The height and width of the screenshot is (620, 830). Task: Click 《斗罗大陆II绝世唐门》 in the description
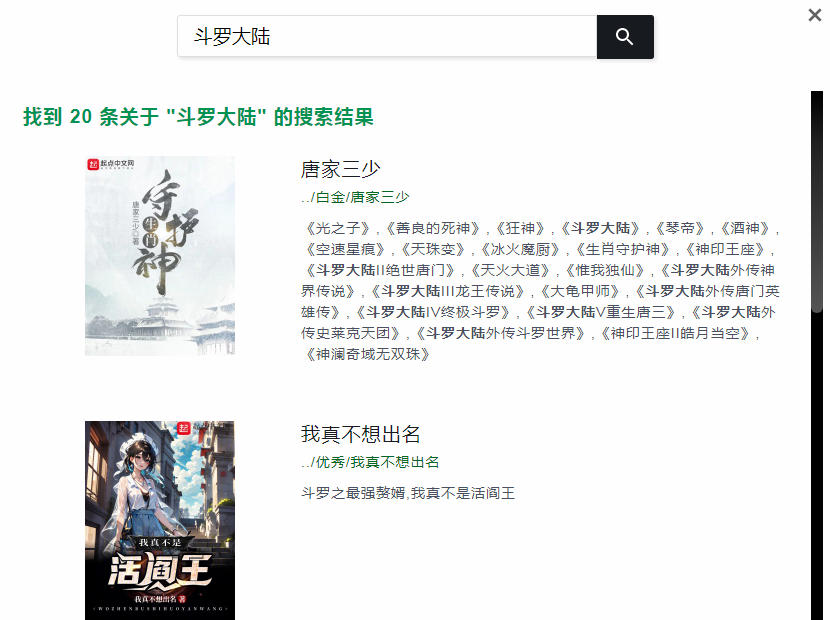[381, 271]
